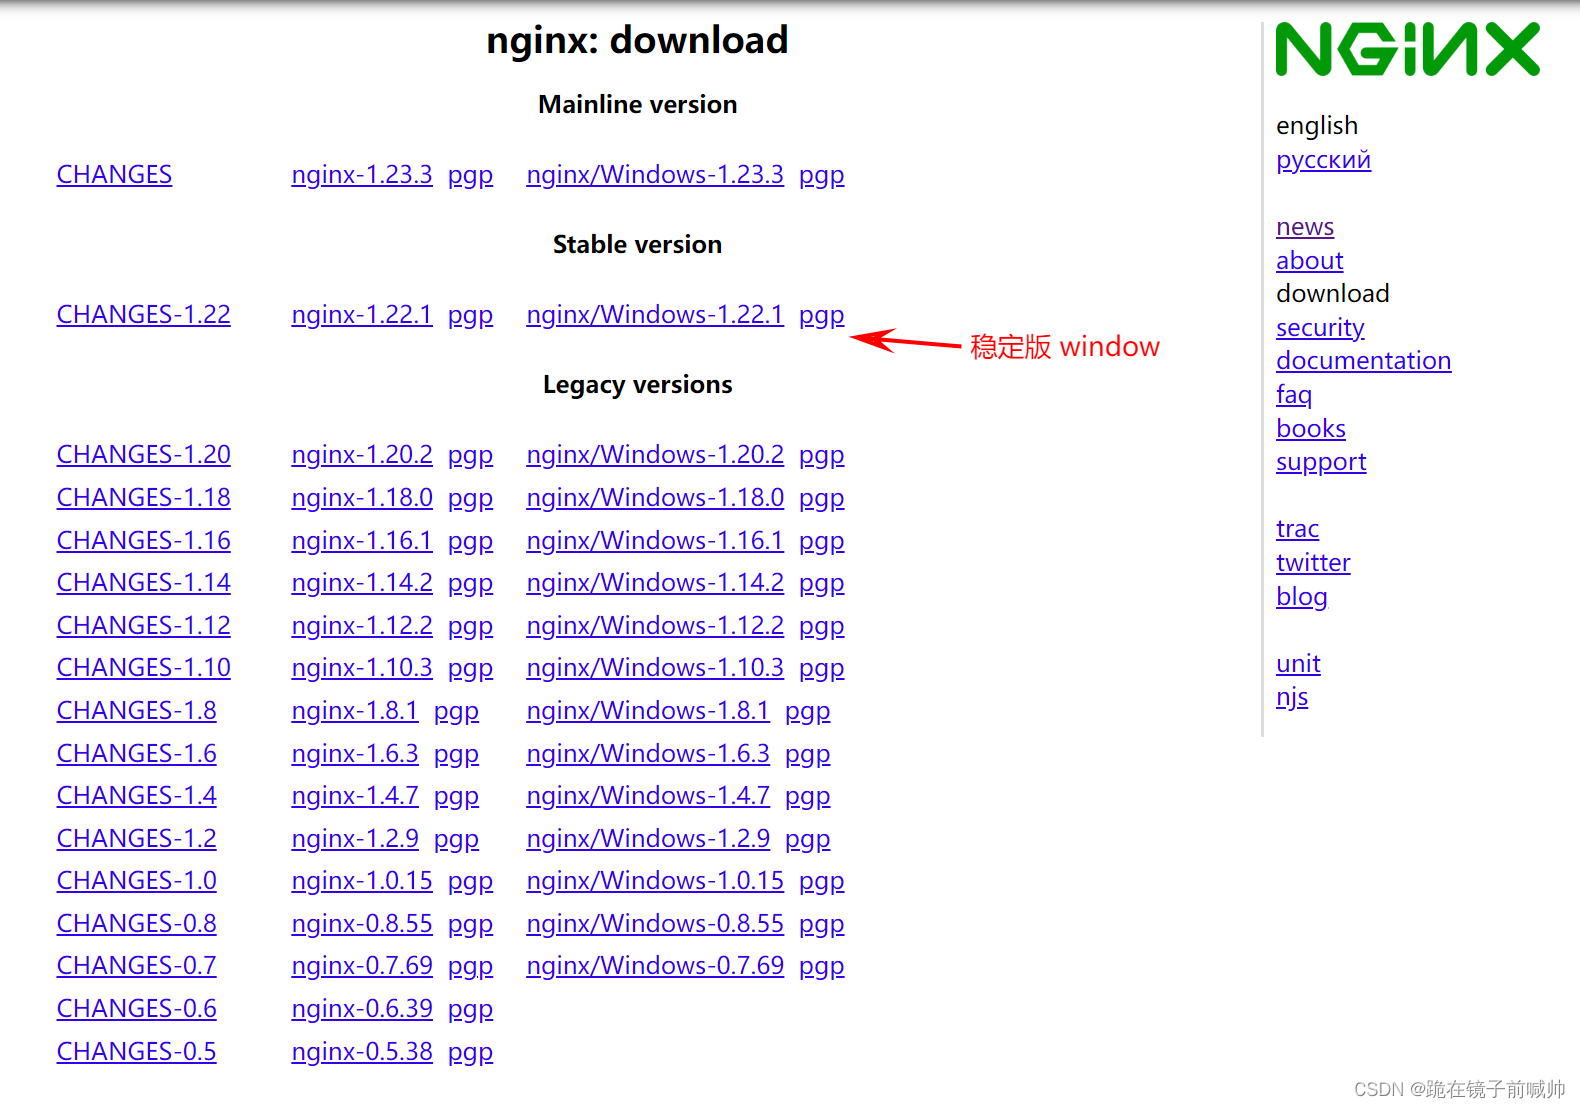
Task: Download nginx/Windows-1.18.0
Action: [x=655, y=498]
